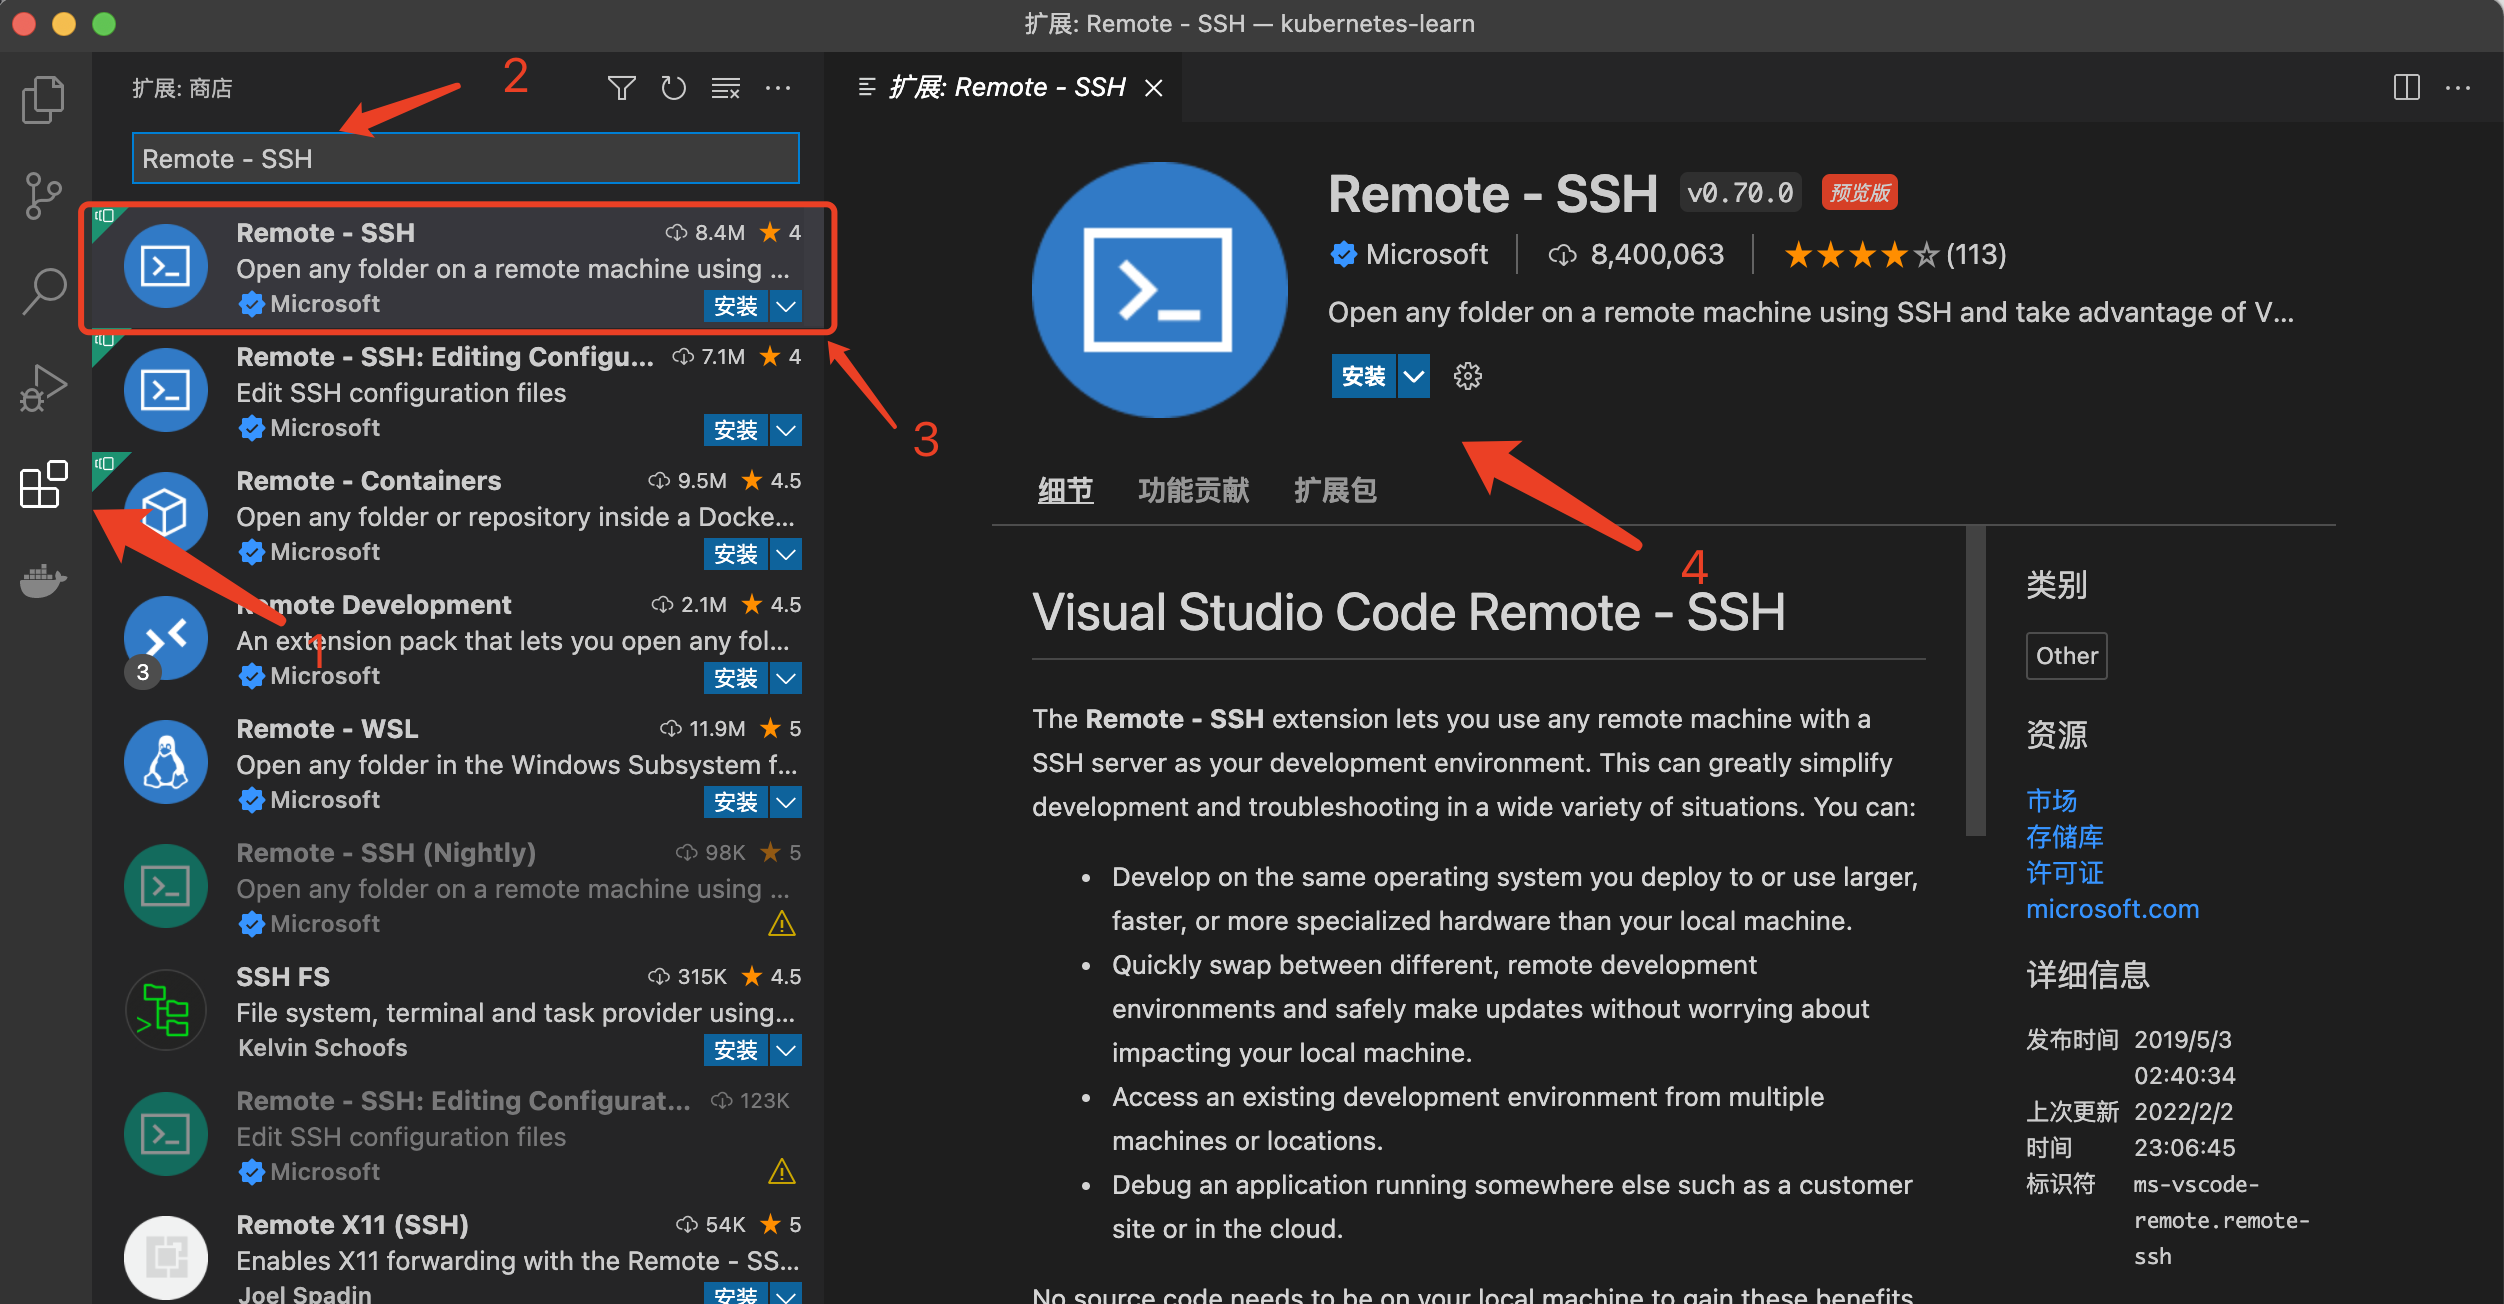Expand install dropdown for Remote Development
The width and height of the screenshot is (2504, 1304).
786,678
